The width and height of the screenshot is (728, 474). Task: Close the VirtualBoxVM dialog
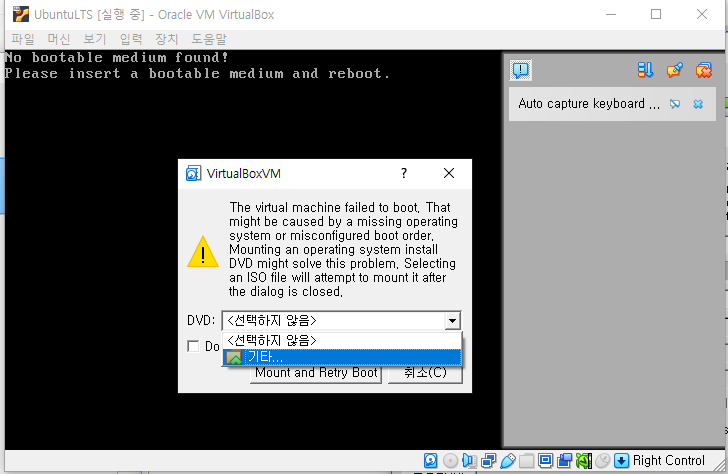(x=448, y=174)
